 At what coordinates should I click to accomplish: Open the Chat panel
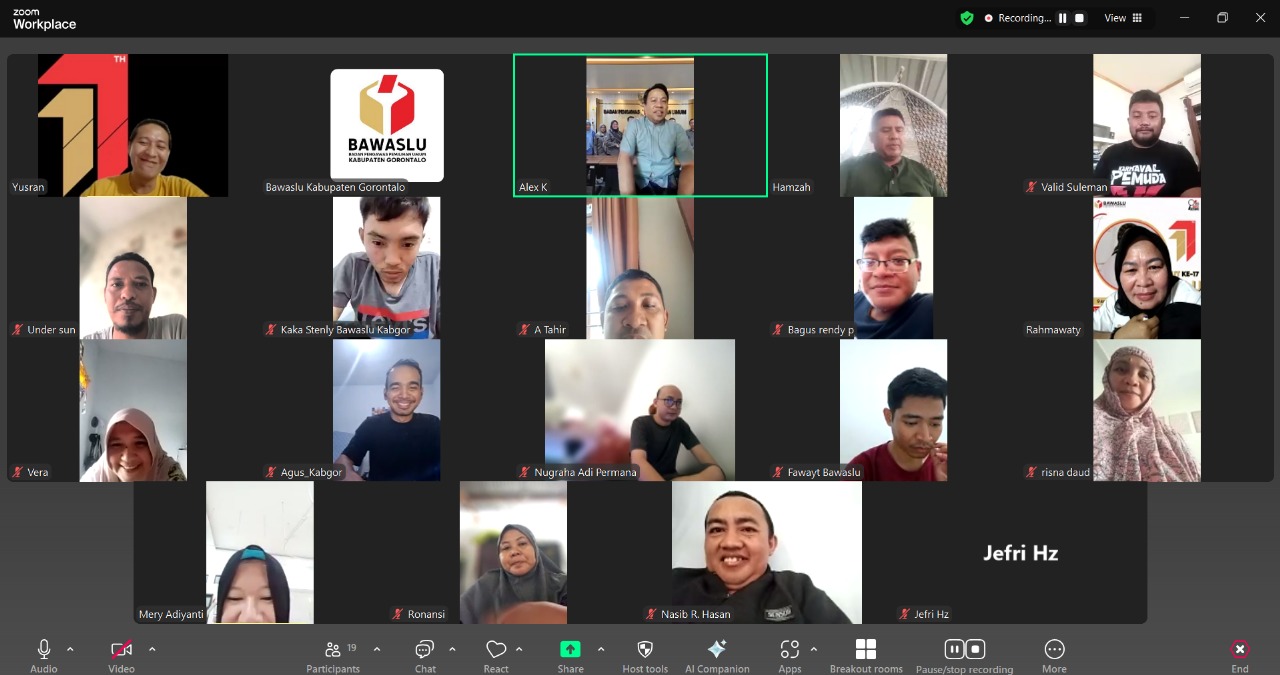(425, 650)
